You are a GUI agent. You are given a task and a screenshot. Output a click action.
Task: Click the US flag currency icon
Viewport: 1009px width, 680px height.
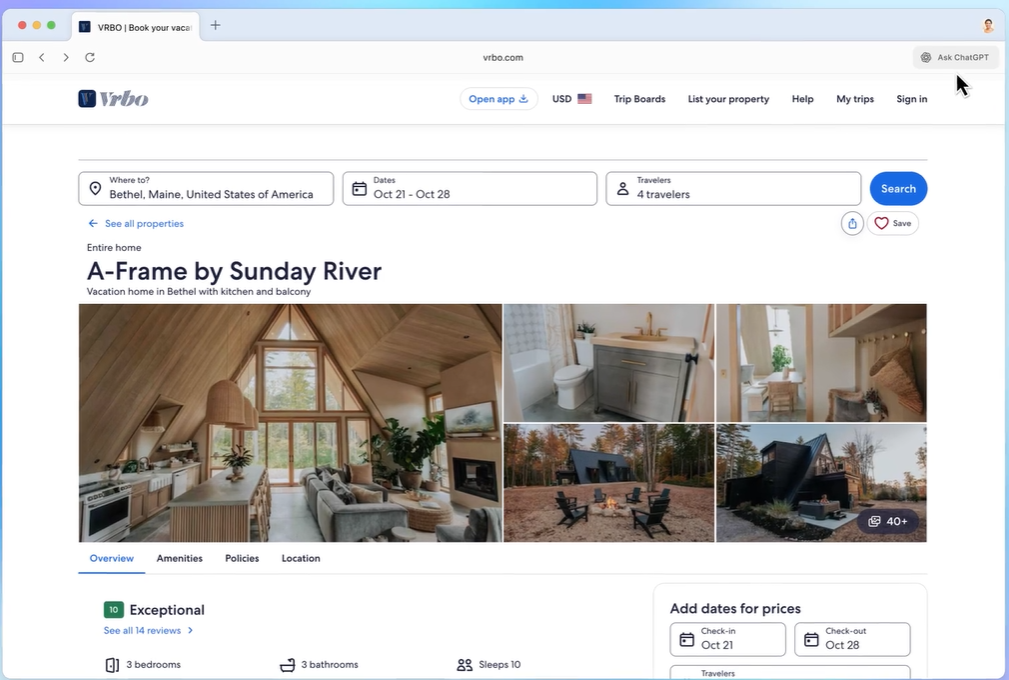pos(584,98)
